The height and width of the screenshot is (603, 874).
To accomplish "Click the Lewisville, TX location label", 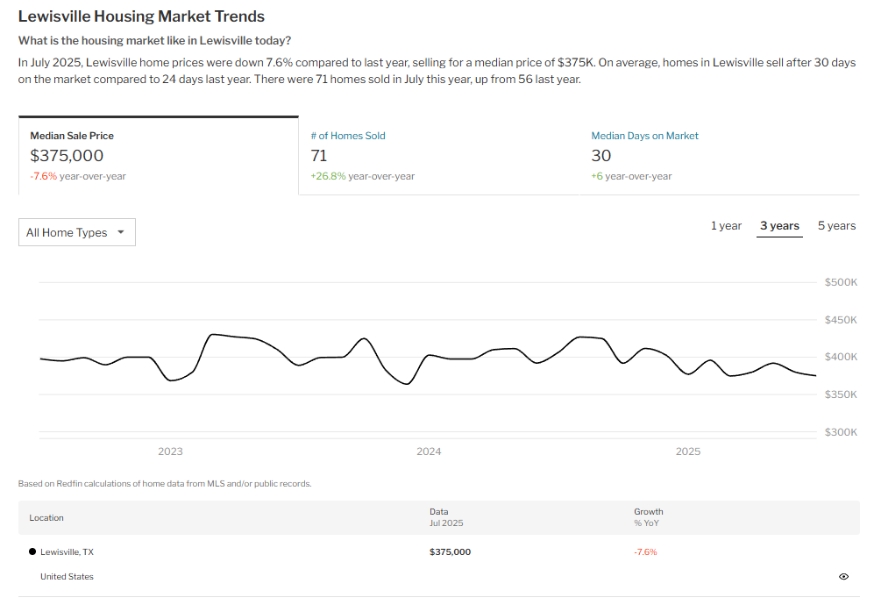I will pyautogui.click(x=67, y=552).
